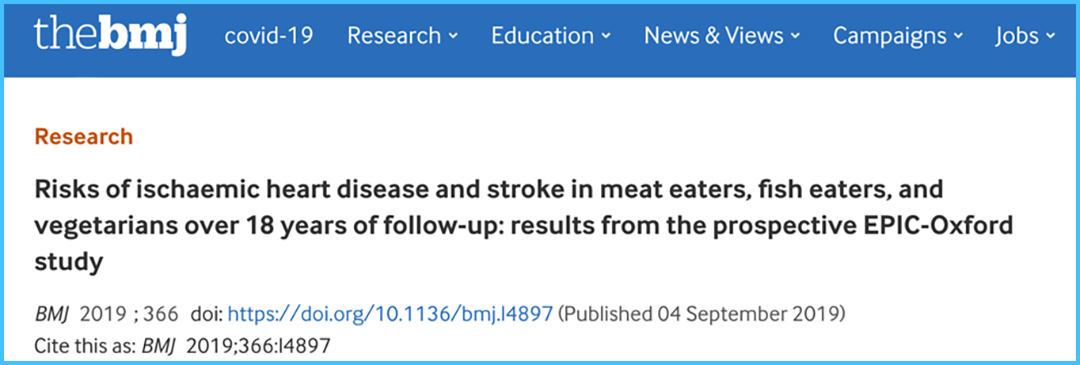Viewport: 1080px width, 365px height.
Task: Open the doi.org/10.1136/bmj.l4897 link
Action: pyautogui.click(x=390, y=315)
